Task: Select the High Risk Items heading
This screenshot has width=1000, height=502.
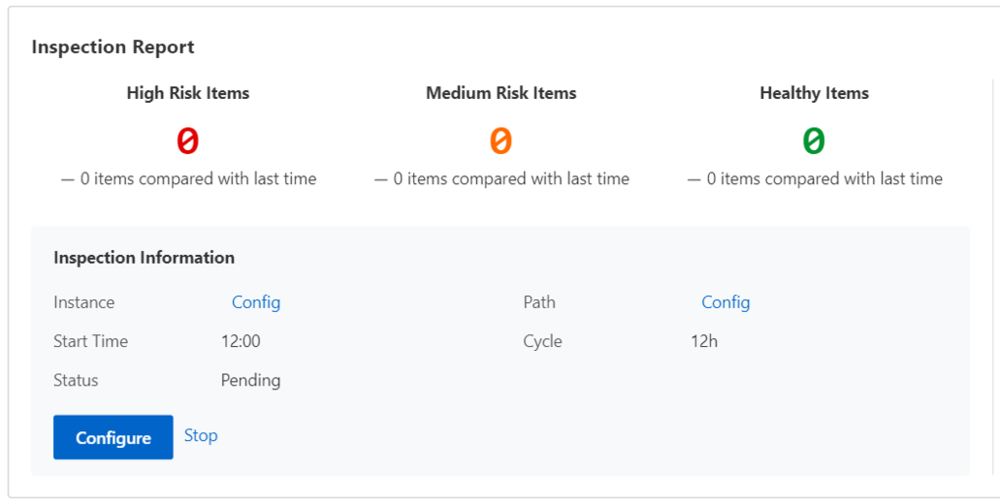Action: [x=188, y=93]
